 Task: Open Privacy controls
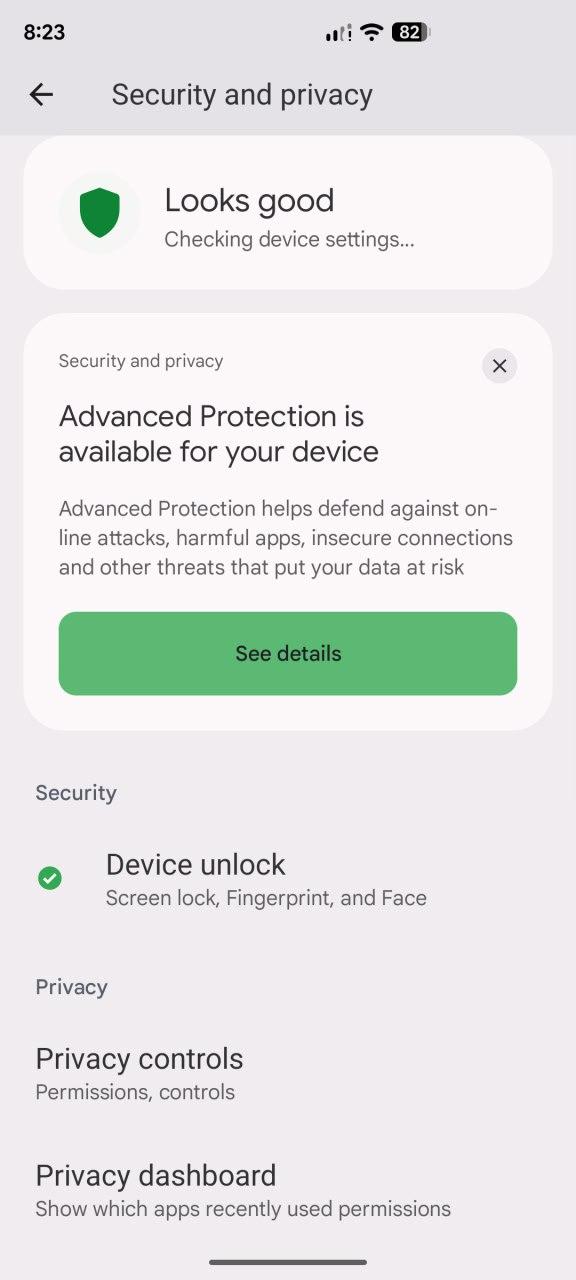288,1073
